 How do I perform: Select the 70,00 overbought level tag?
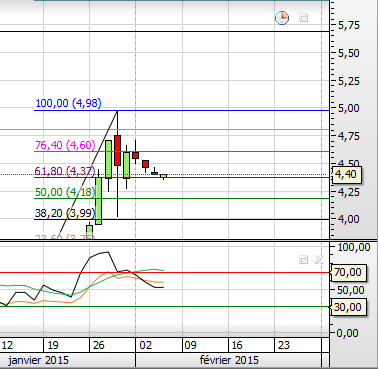[348, 272]
